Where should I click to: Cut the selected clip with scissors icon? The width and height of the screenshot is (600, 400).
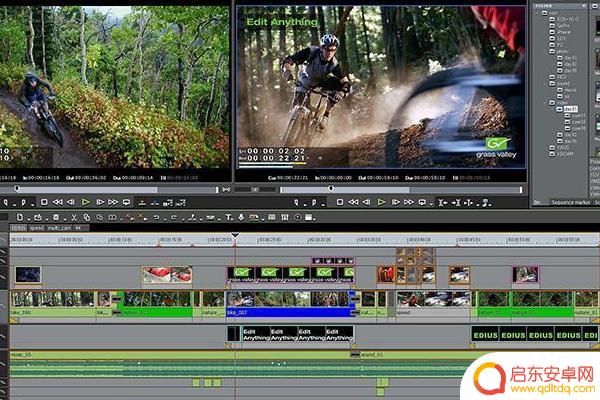click(74, 218)
